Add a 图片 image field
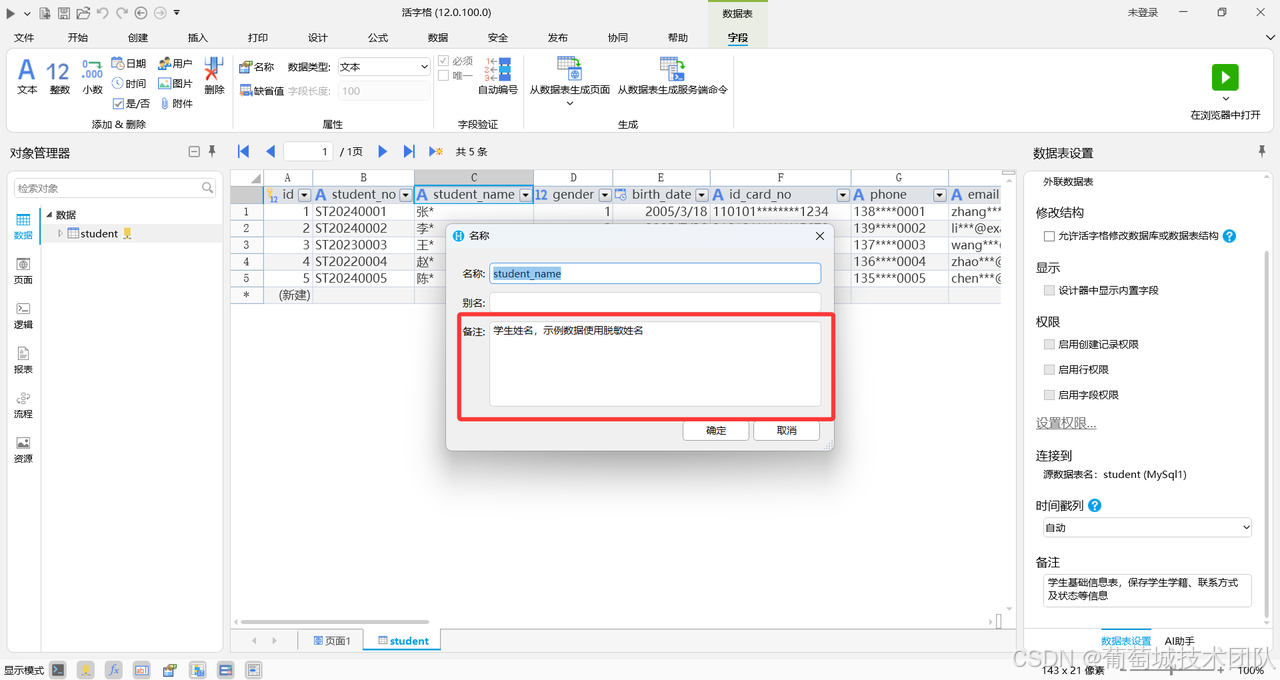Image resolution: width=1280 pixels, height=680 pixels. click(175, 84)
